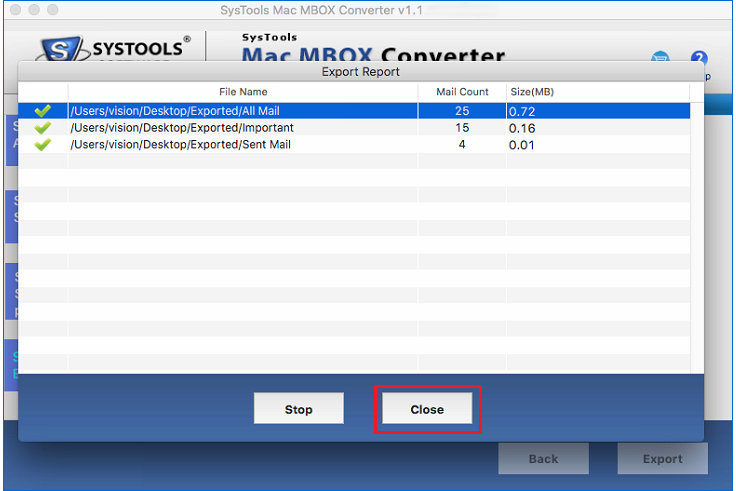Image resolution: width=736 pixels, height=491 pixels.
Task: Select the Exported/Sent Mail file path row
Action: [x=180, y=145]
